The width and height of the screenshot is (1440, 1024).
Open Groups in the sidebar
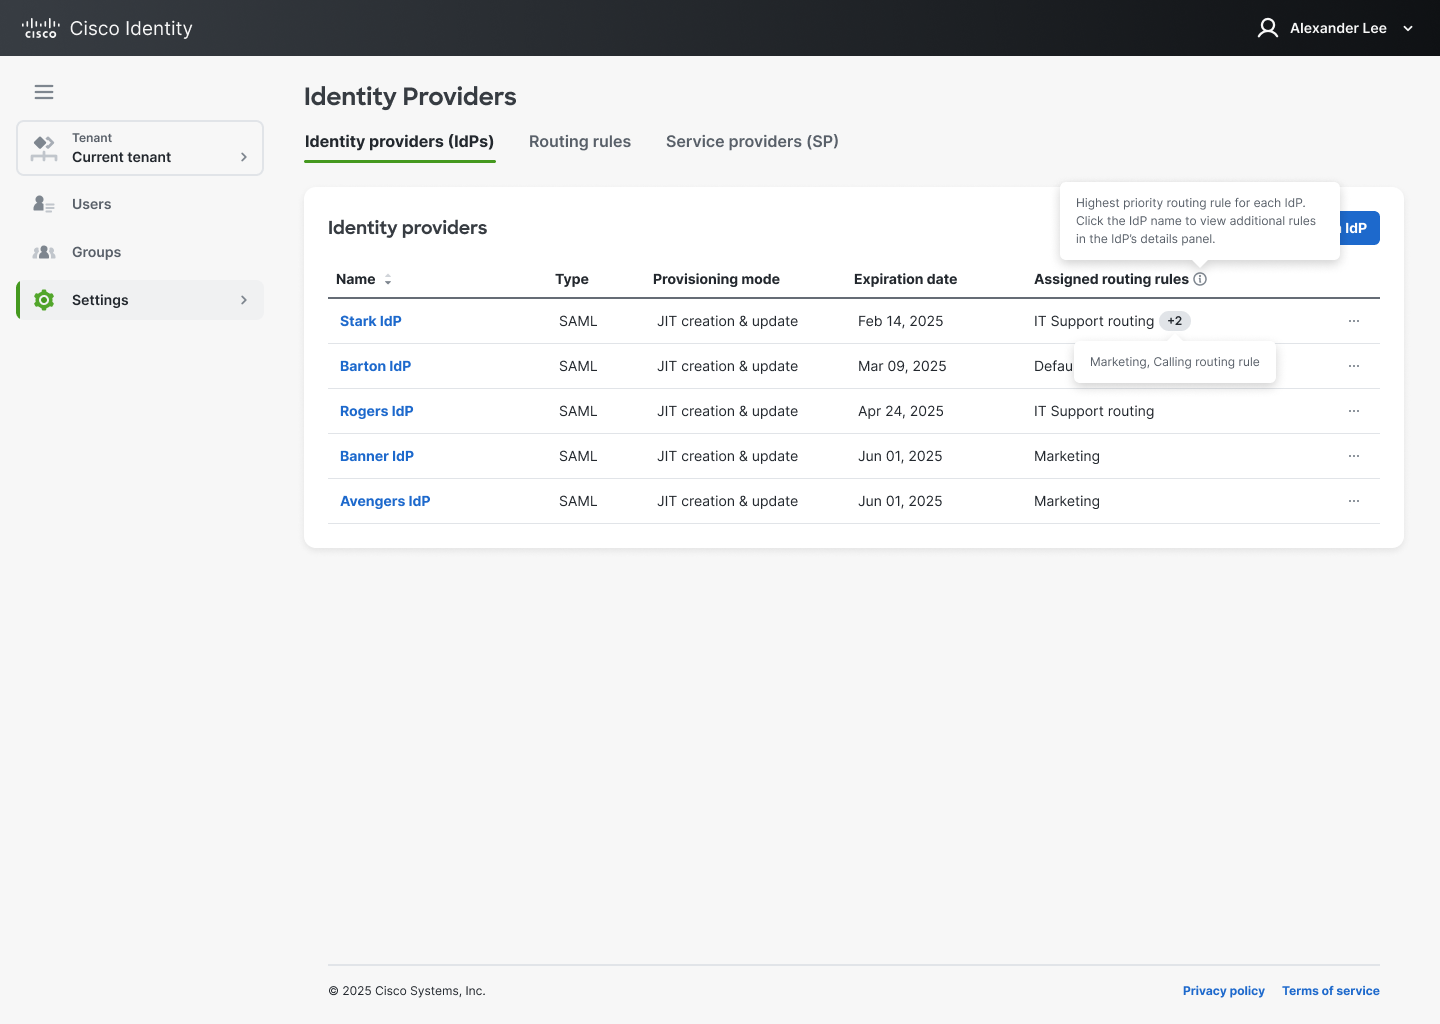point(140,252)
